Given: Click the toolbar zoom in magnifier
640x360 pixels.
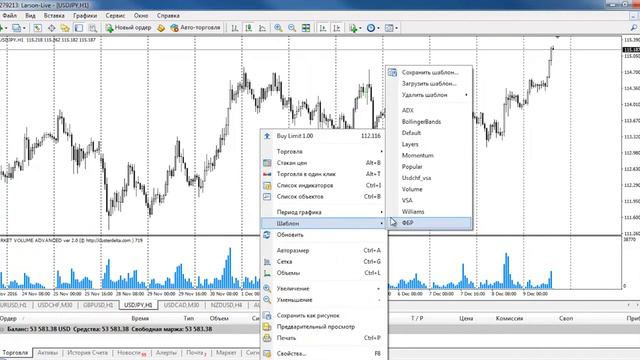Looking at the screenshot, I should (278, 28).
